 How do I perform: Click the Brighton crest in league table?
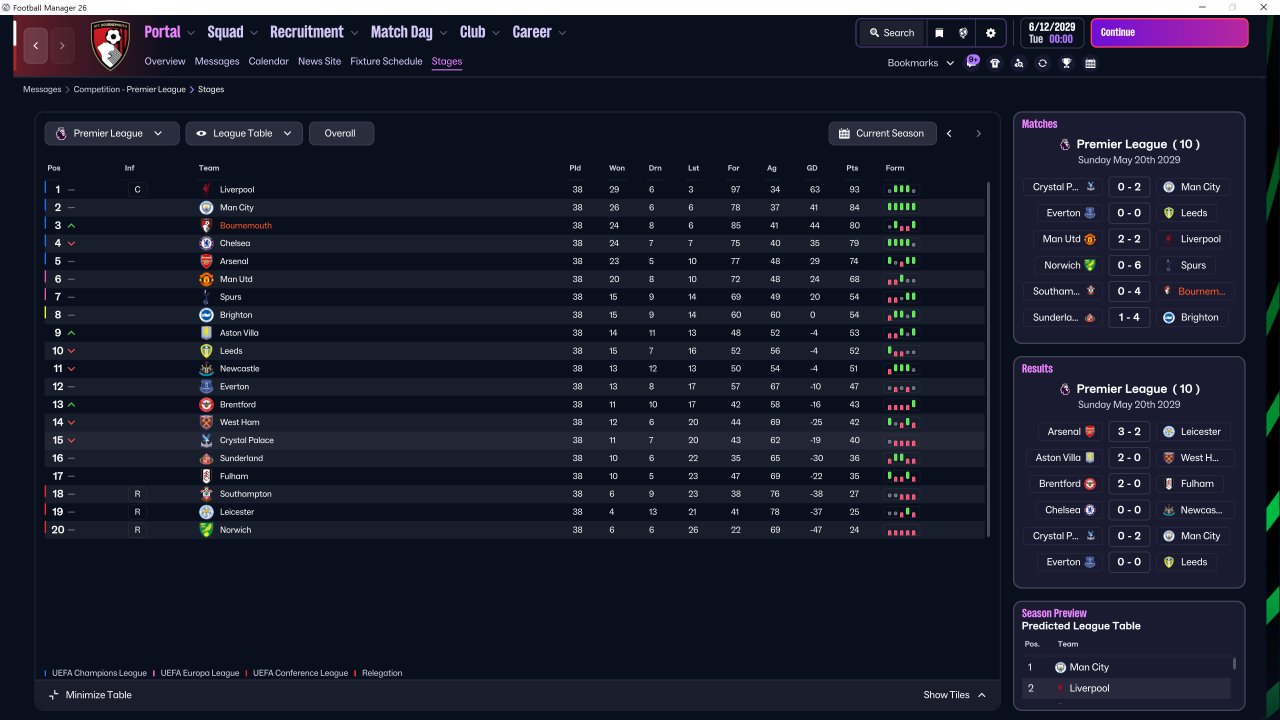tap(206, 315)
